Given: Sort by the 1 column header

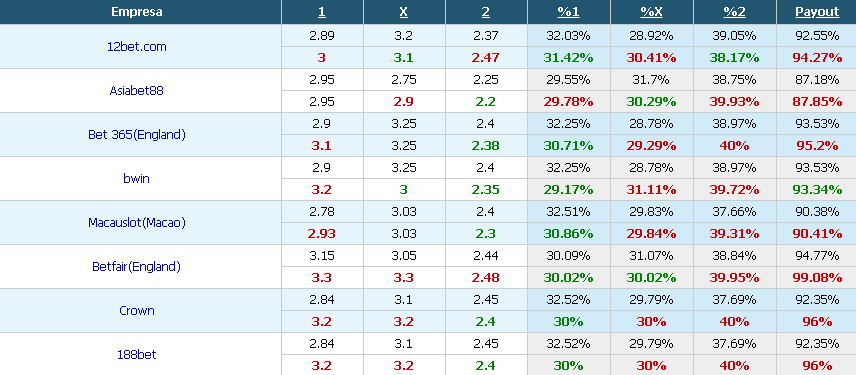Looking at the screenshot, I should pos(322,12).
